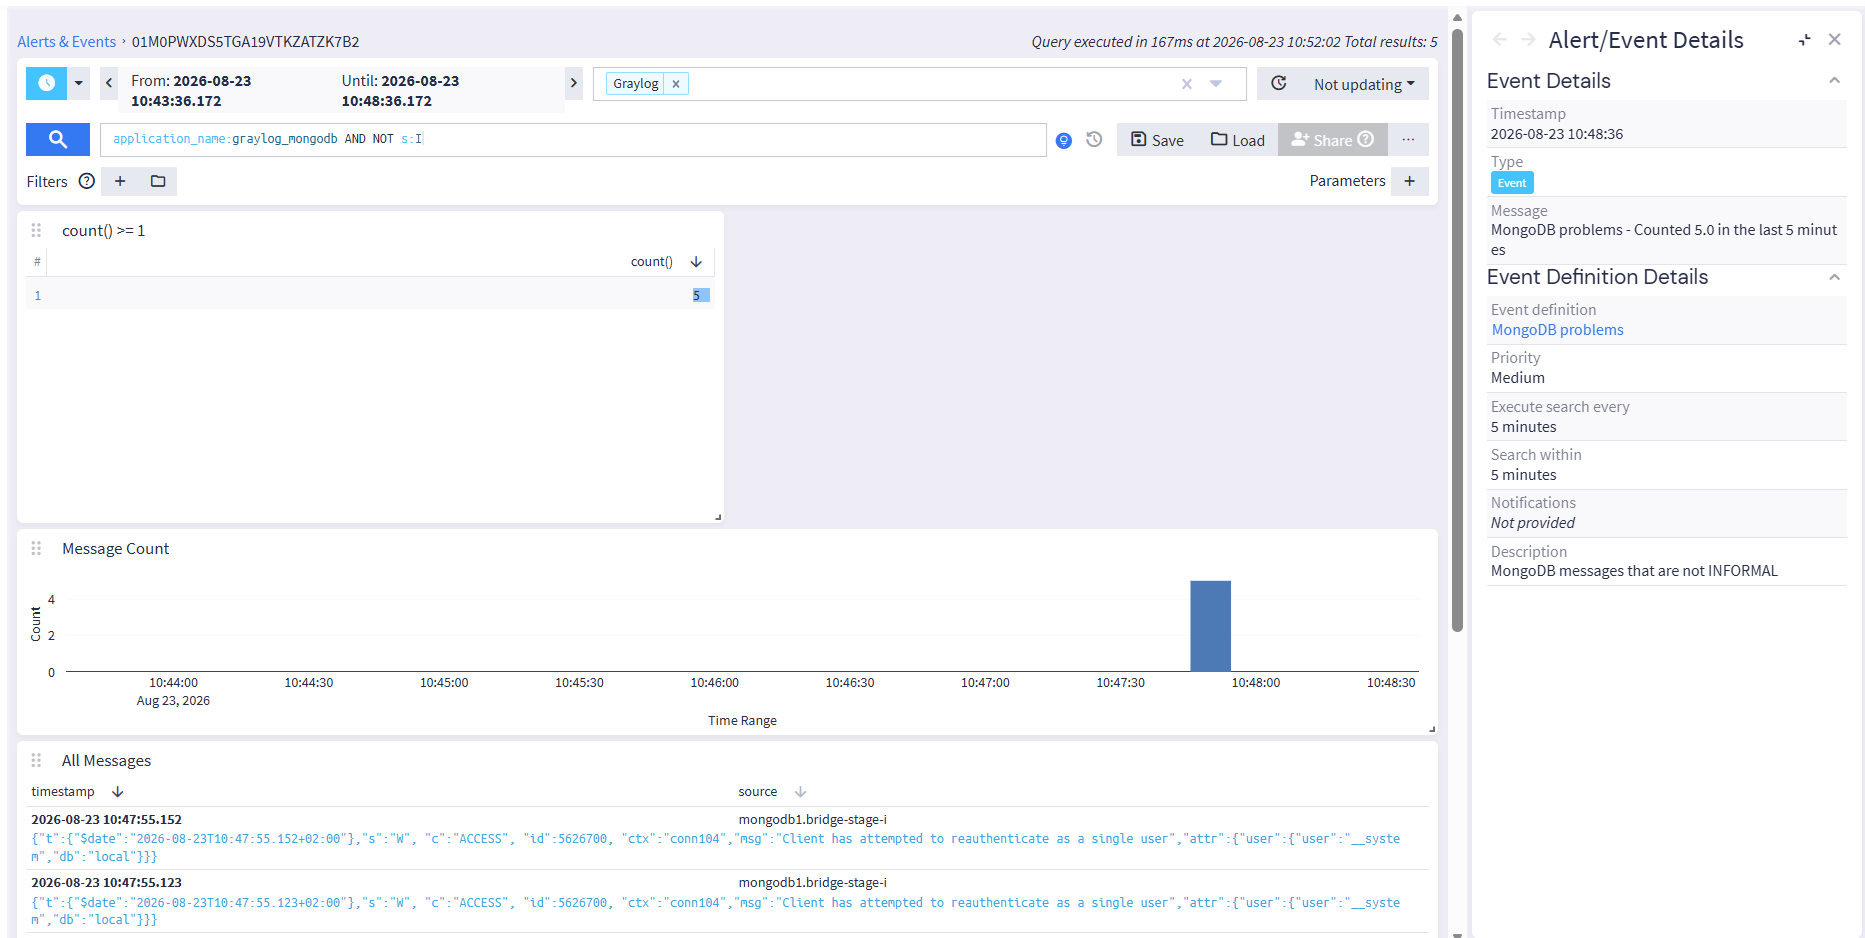This screenshot has width=1865, height=938.
Task: Click the query validation indicator icon
Action: [x=1064, y=141]
